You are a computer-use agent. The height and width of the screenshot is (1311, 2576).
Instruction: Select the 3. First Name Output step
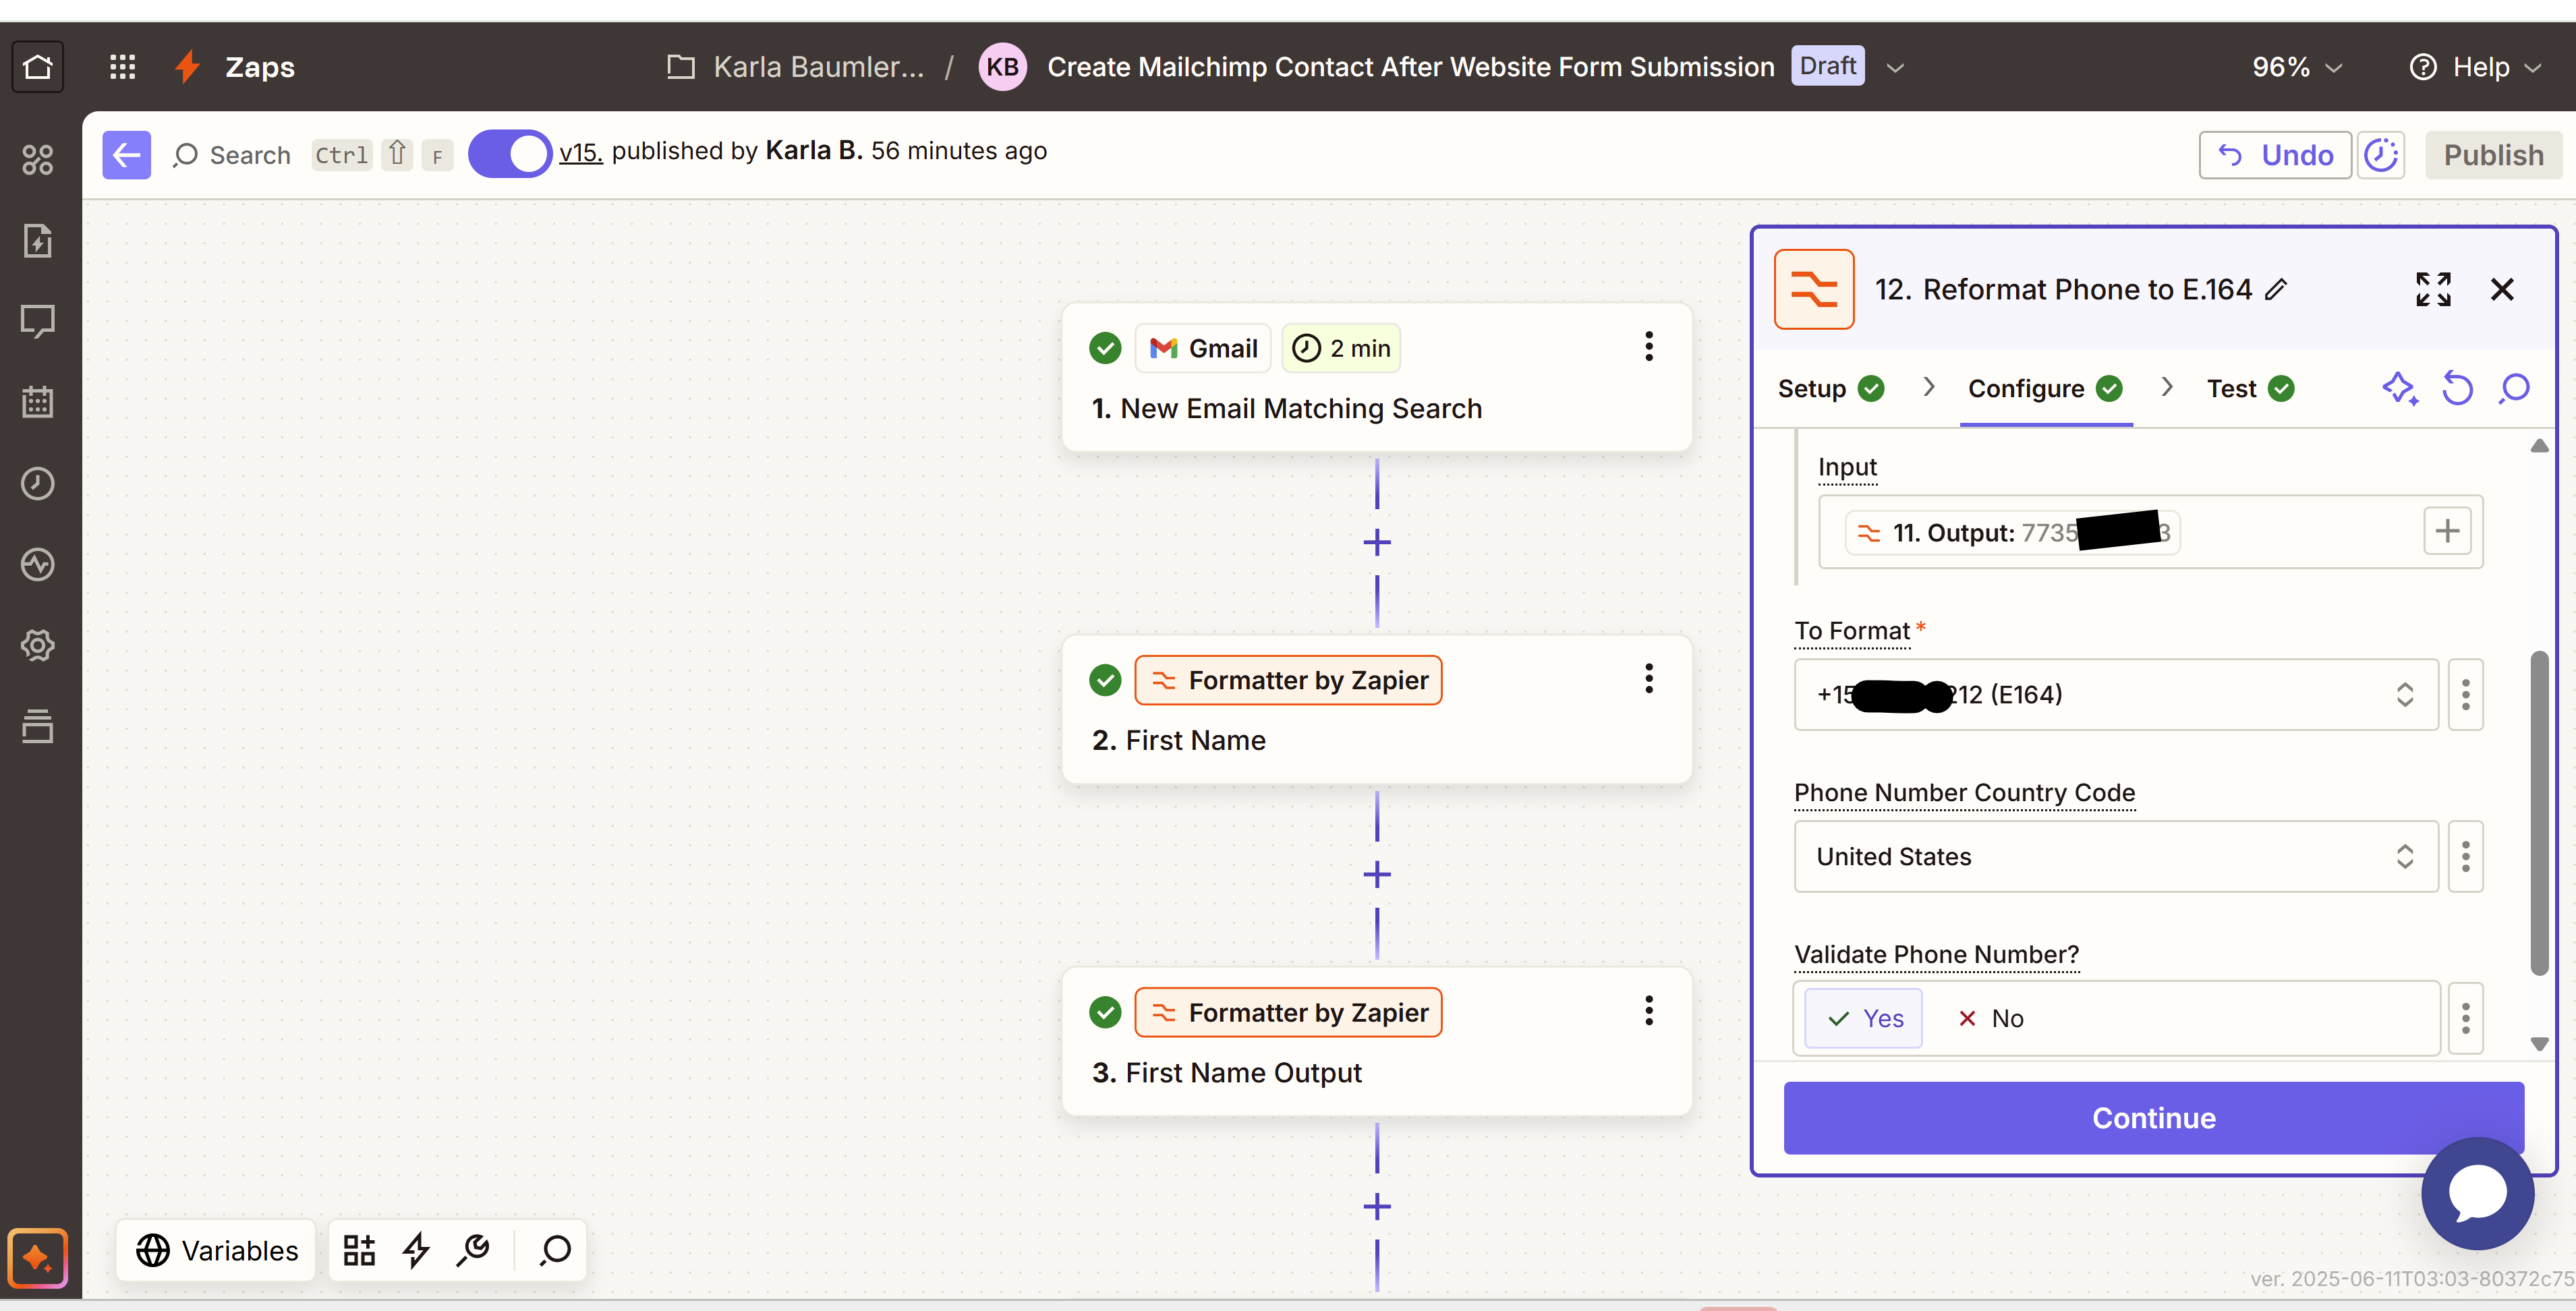point(1377,1041)
